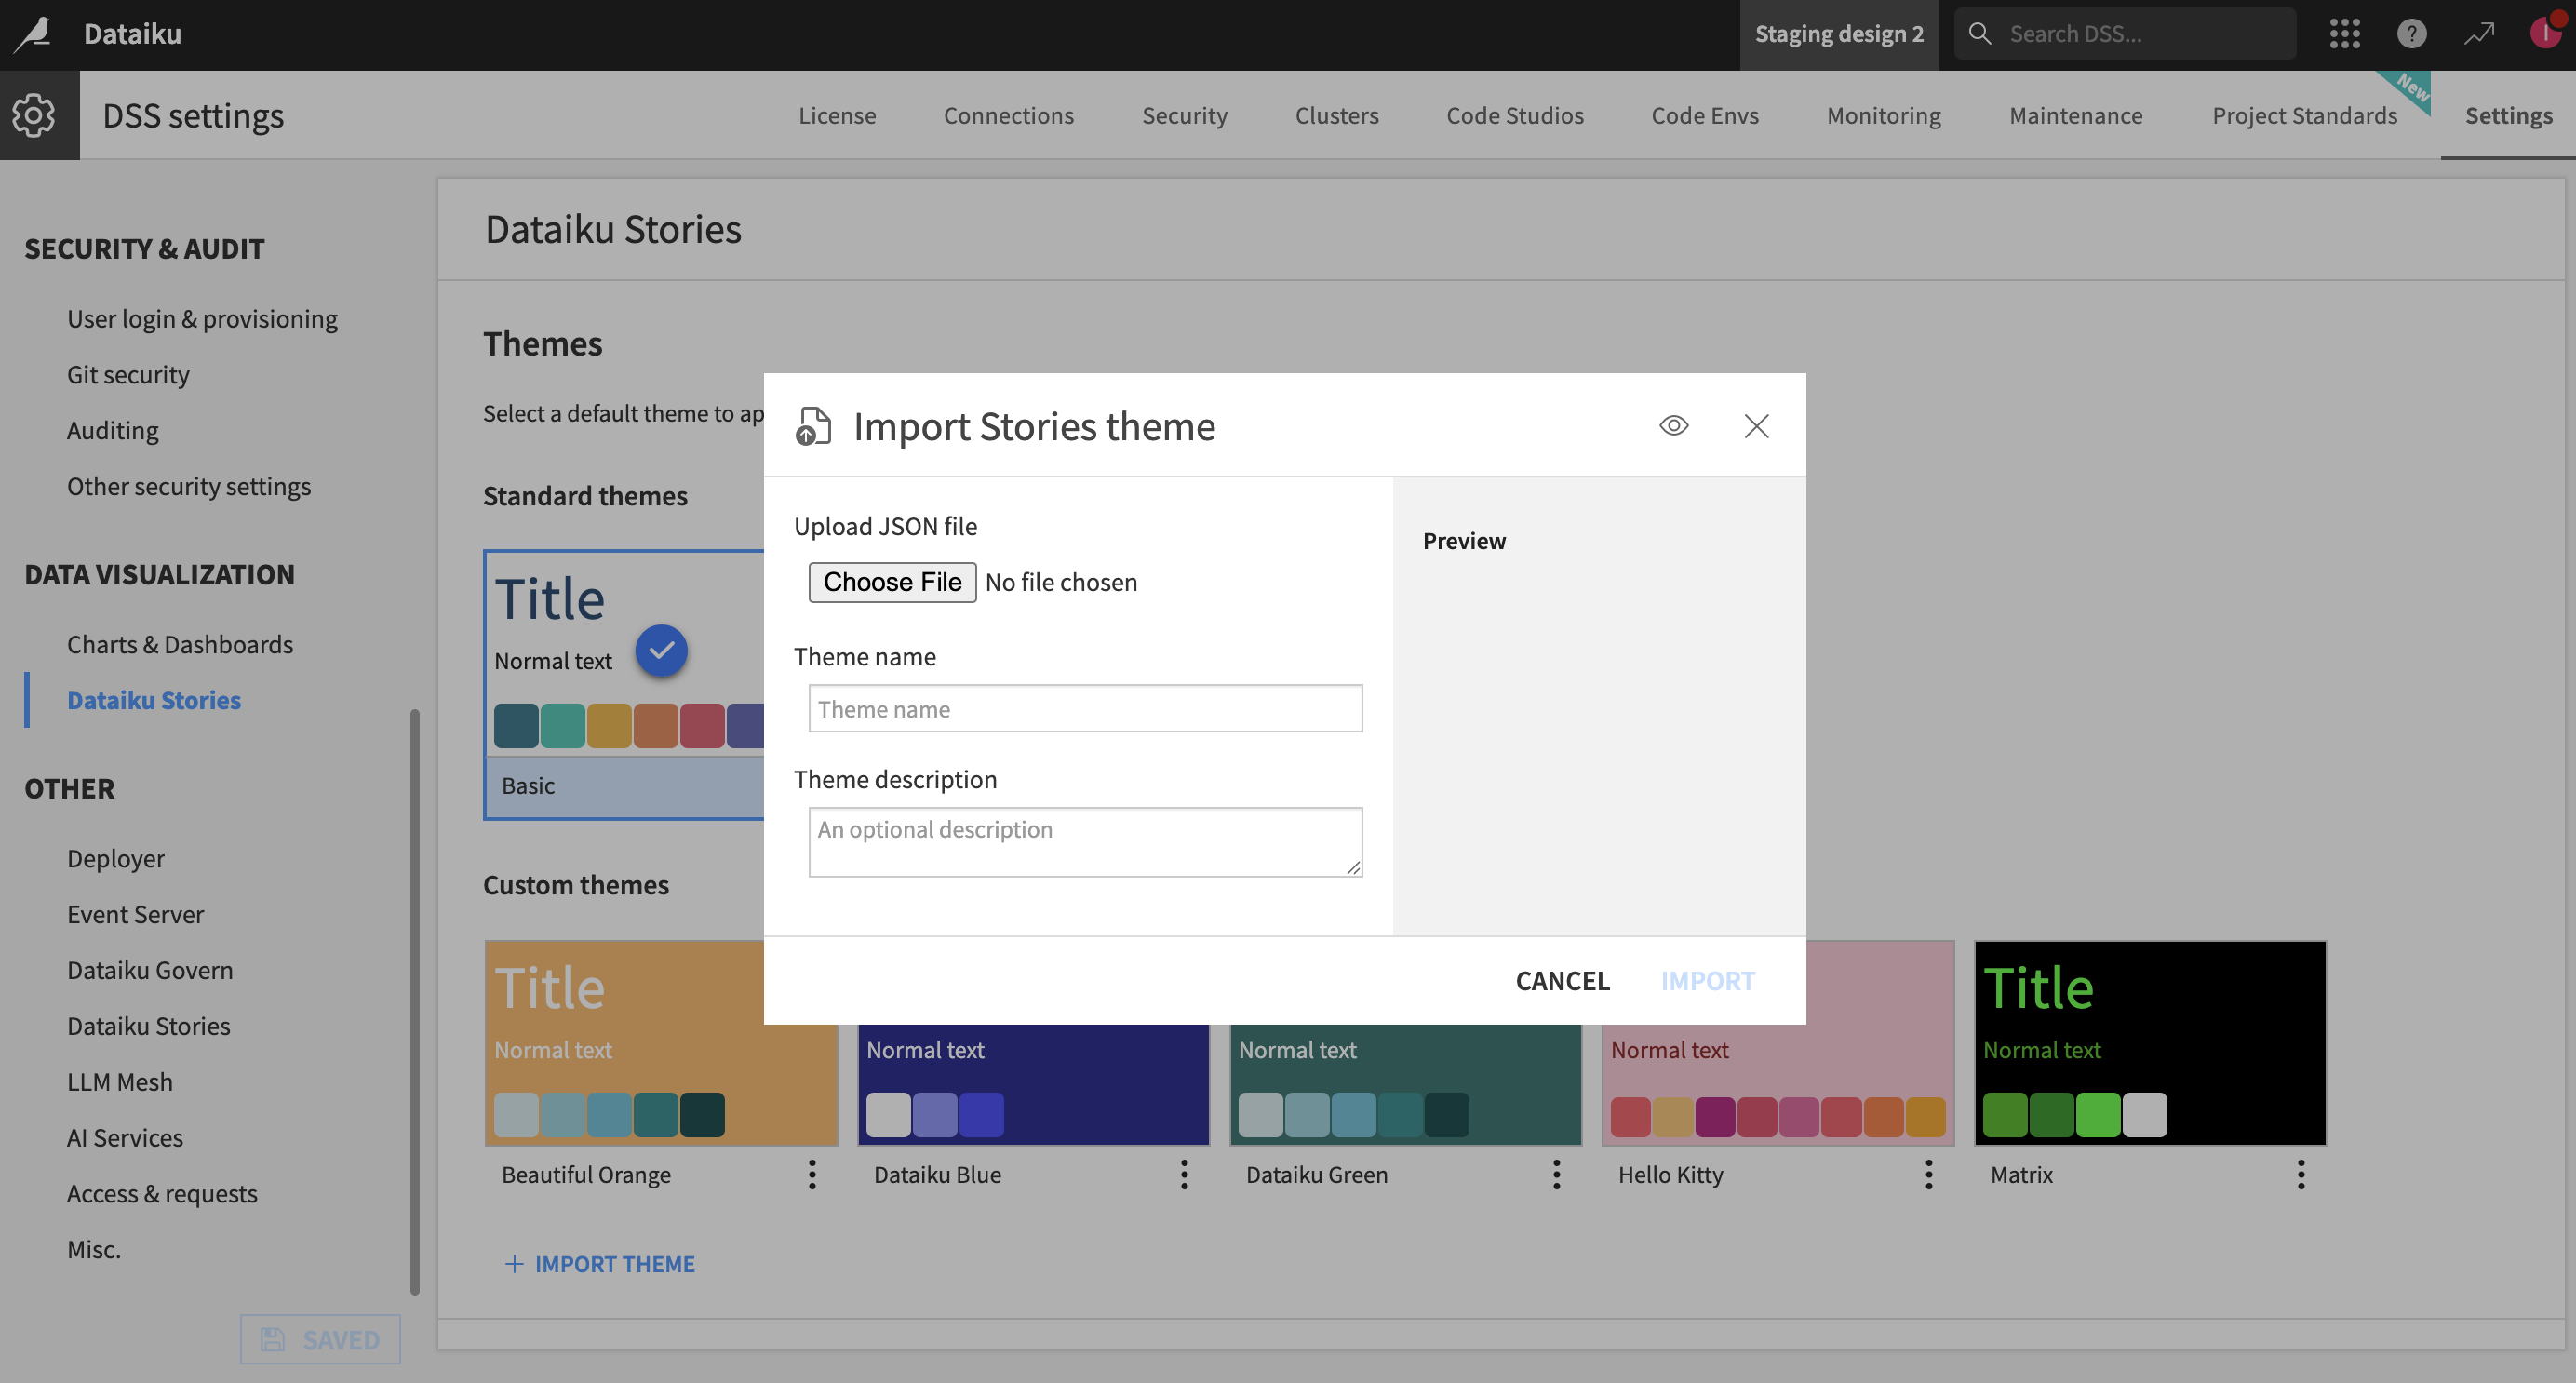Open the Beautiful Orange theme options menu
Image resolution: width=2576 pixels, height=1383 pixels.
[x=811, y=1175]
